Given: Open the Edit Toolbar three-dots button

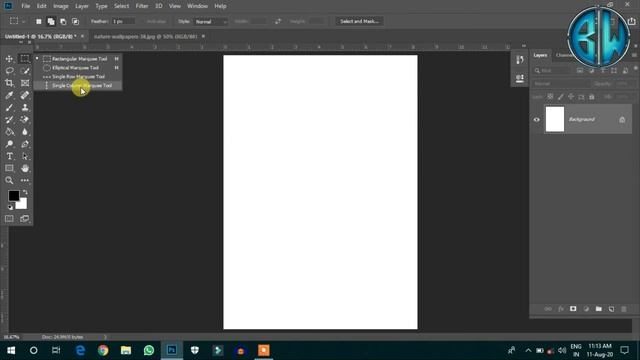Looking at the screenshot, I should point(25,180).
